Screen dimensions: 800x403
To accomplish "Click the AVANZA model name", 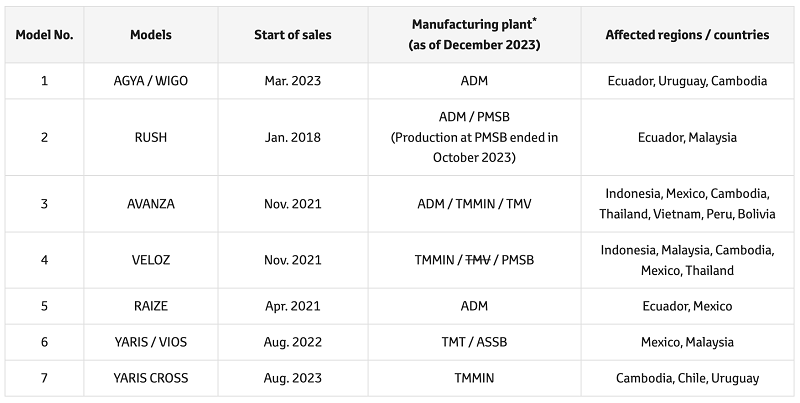I will tap(151, 204).
